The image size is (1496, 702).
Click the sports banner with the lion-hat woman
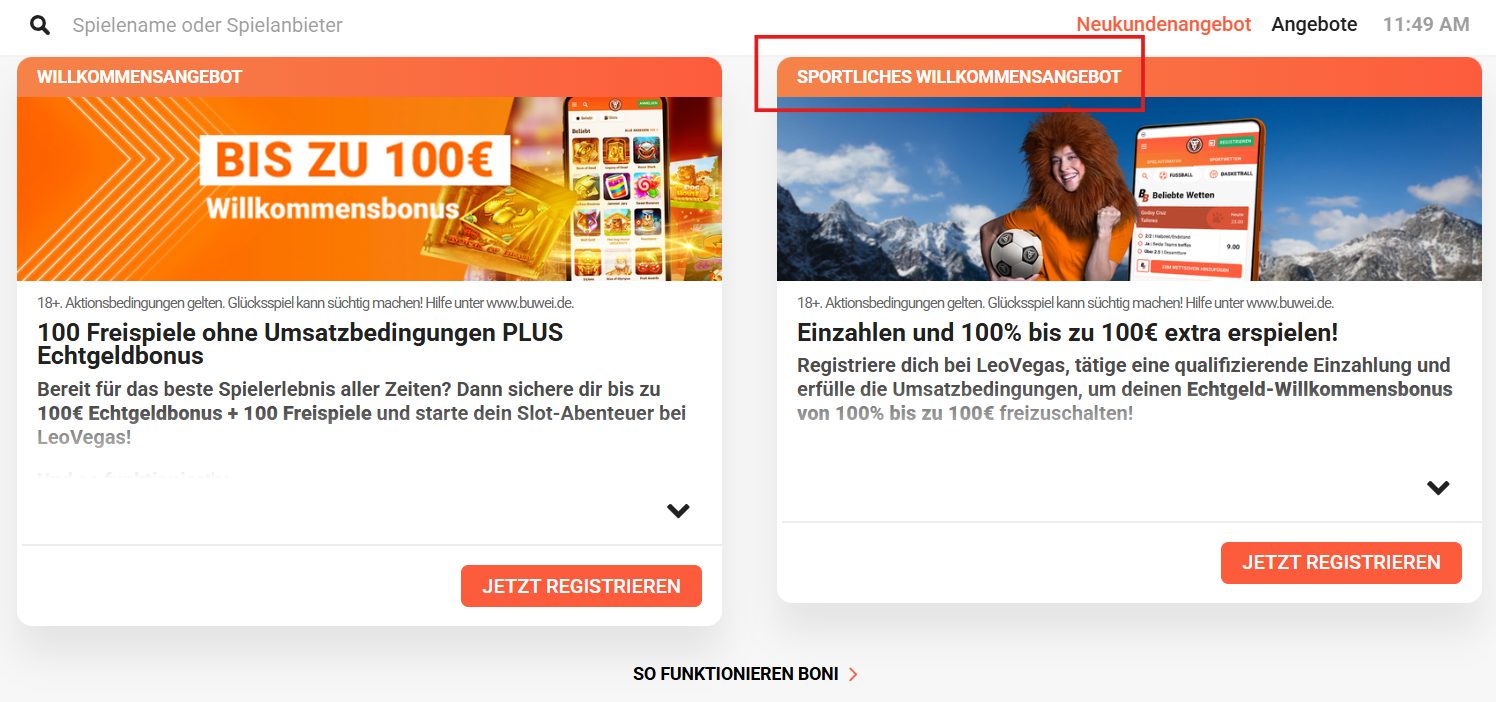(1129, 189)
